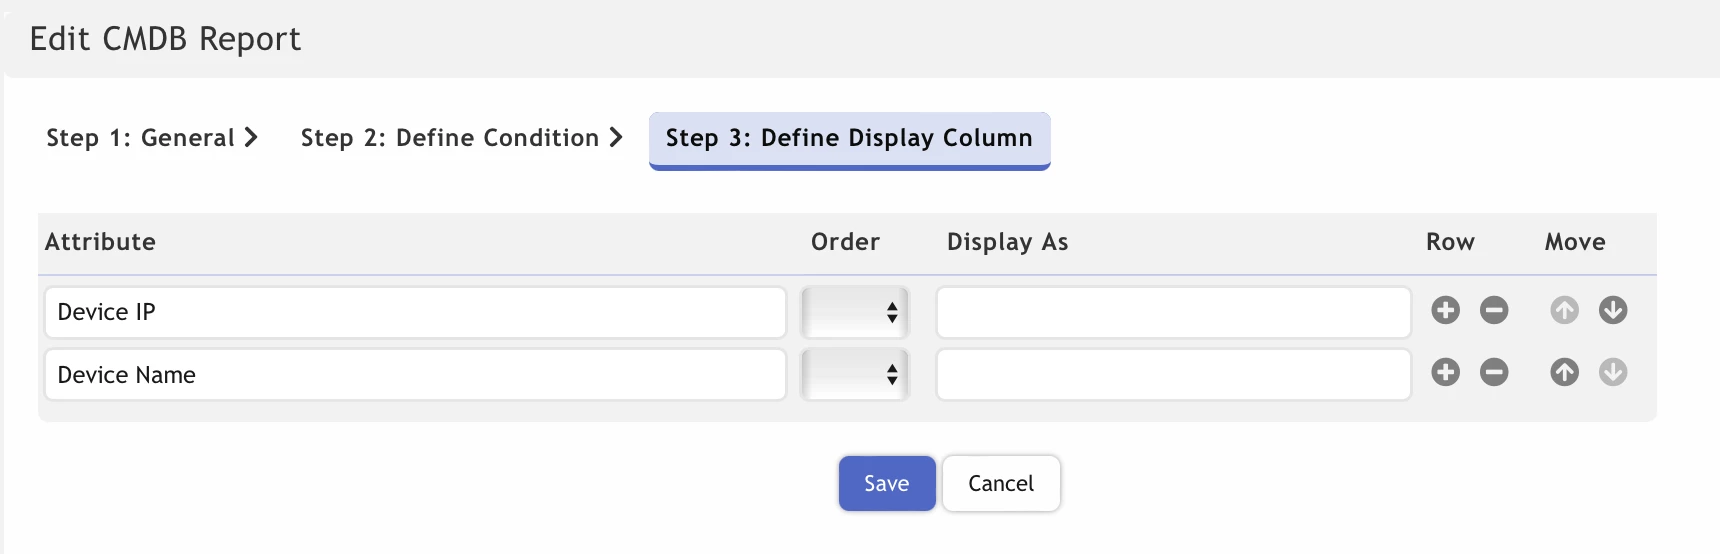
Task: Add a row below Device Name
Action: [1445, 372]
